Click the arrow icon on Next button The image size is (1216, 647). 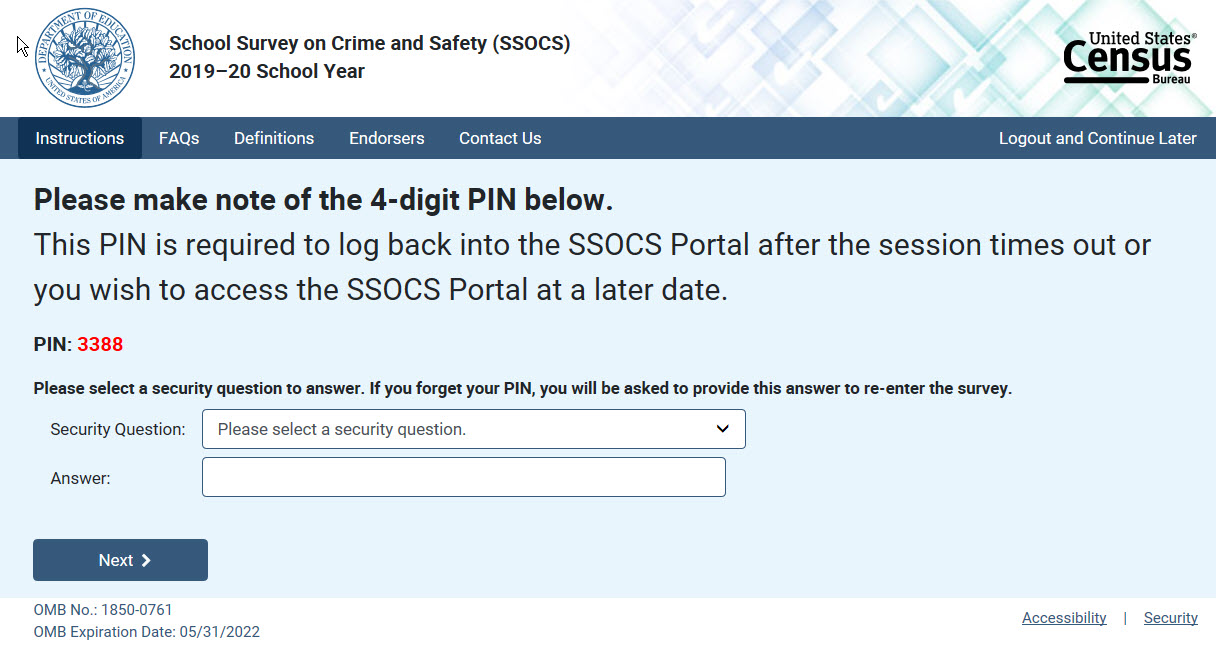coord(146,561)
